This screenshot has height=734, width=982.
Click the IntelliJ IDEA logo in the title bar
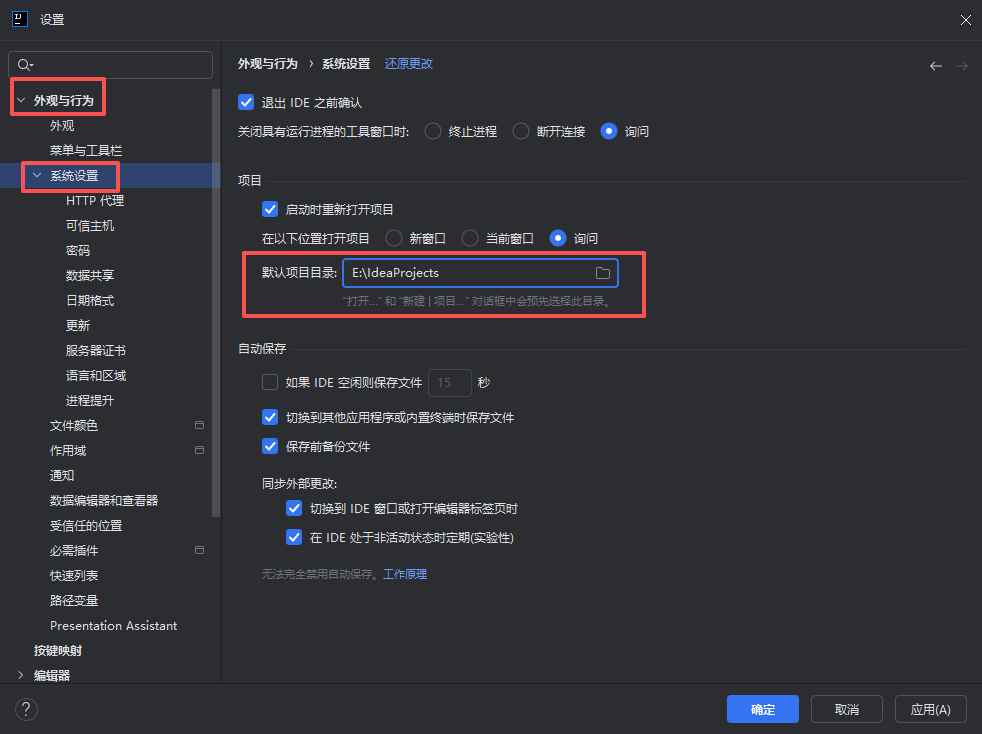[x=20, y=19]
